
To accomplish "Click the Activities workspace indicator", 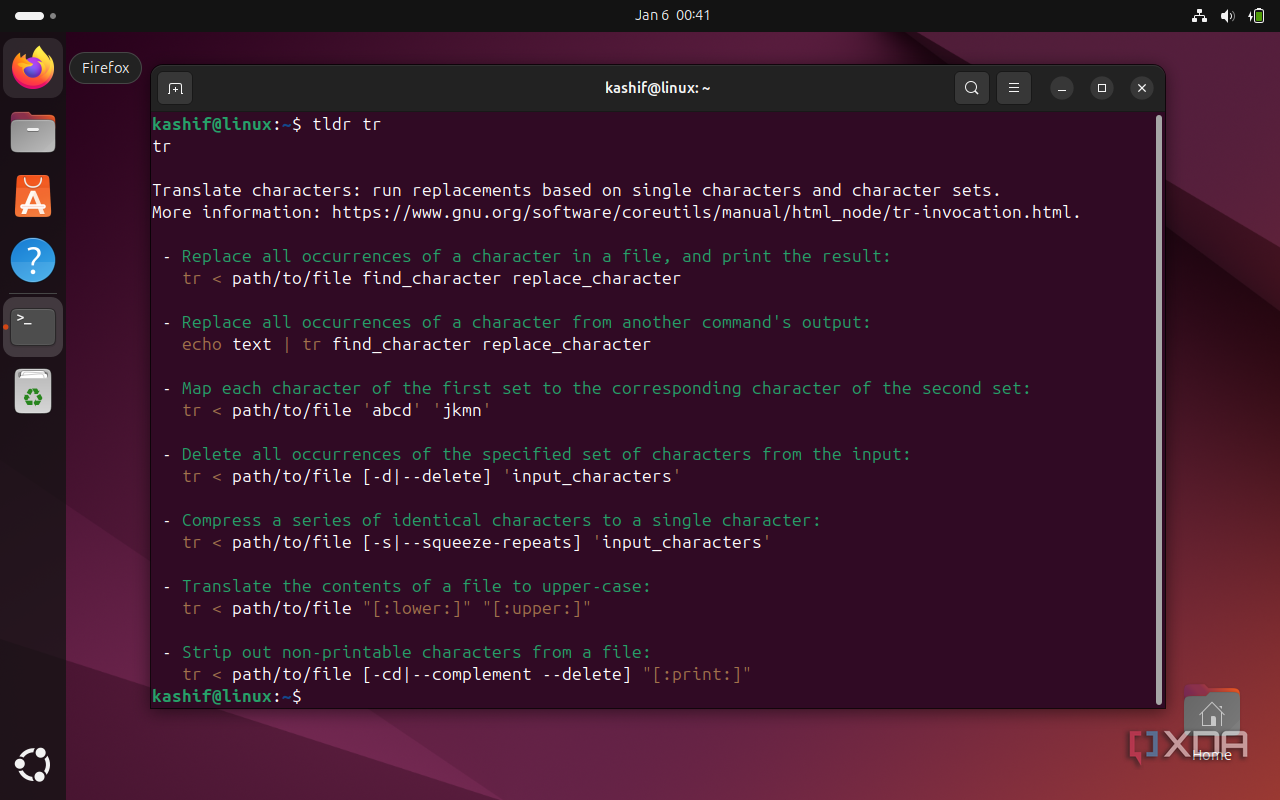I will coord(36,16).
